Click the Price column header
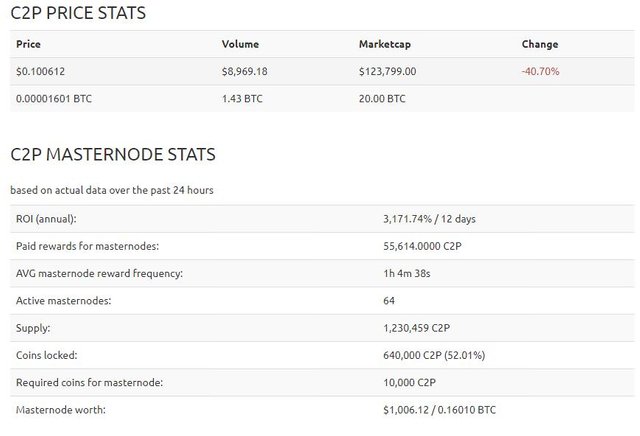 click(x=28, y=44)
